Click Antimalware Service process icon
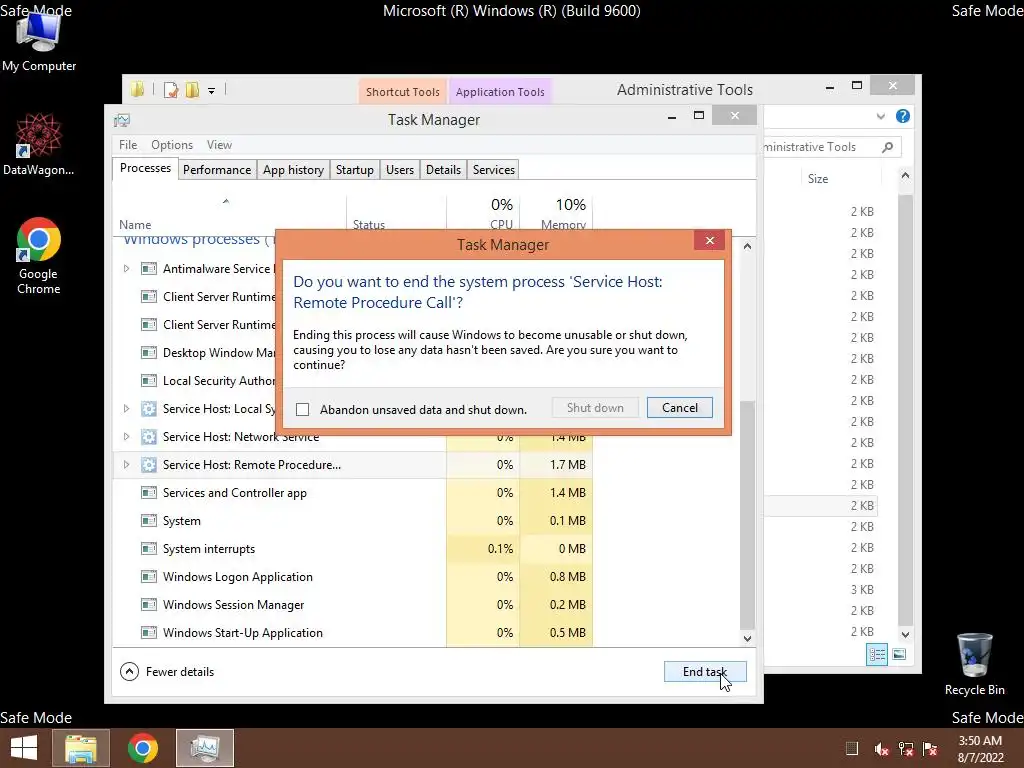The height and width of the screenshot is (768, 1024). click(149, 268)
